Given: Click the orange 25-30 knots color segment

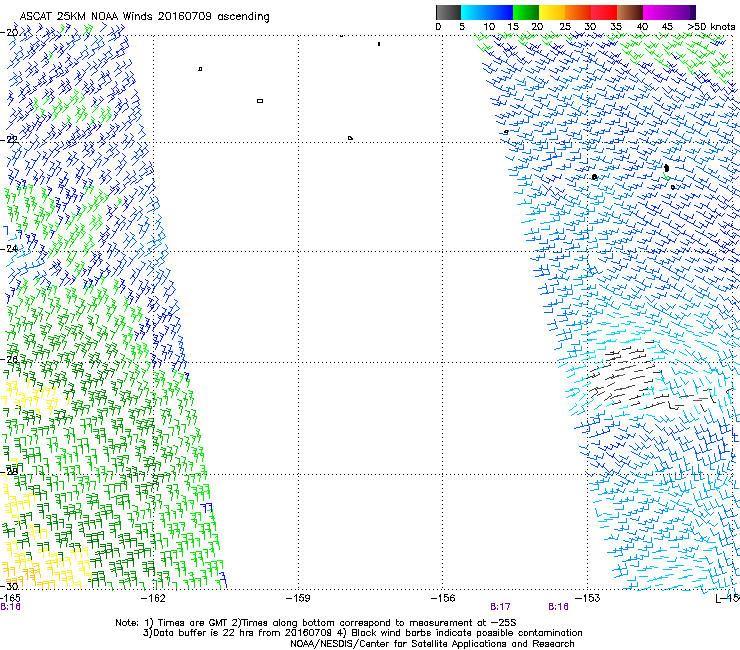Looking at the screenshot, I should pos(578,12).
